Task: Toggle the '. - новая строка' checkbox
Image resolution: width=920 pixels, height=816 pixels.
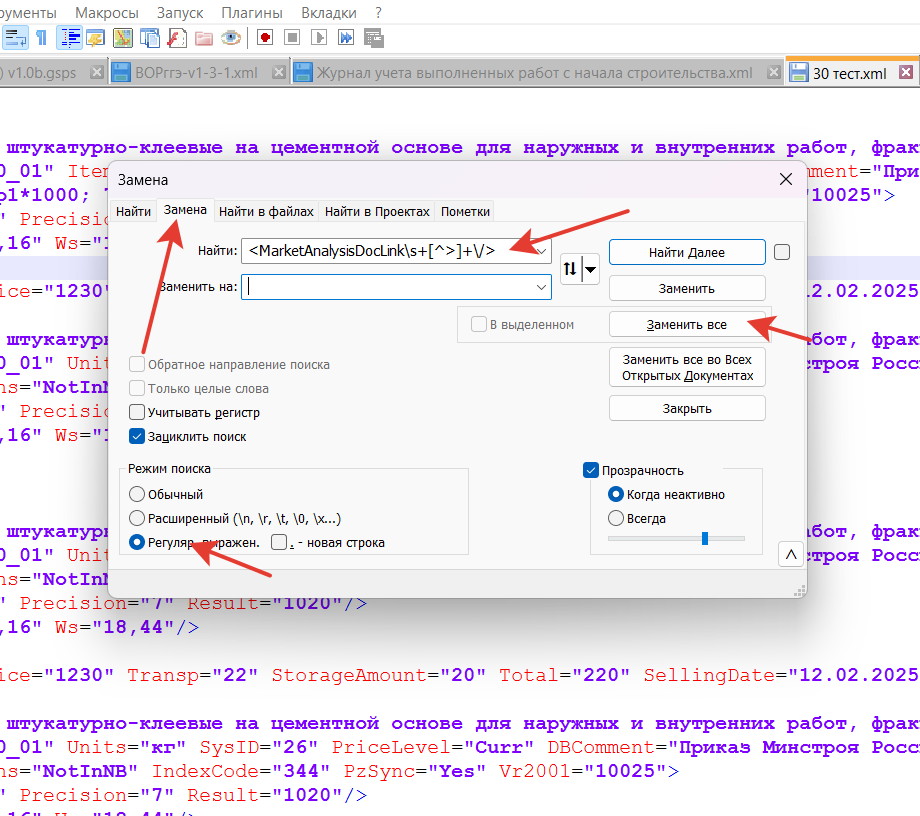Action: pos(279,542)
